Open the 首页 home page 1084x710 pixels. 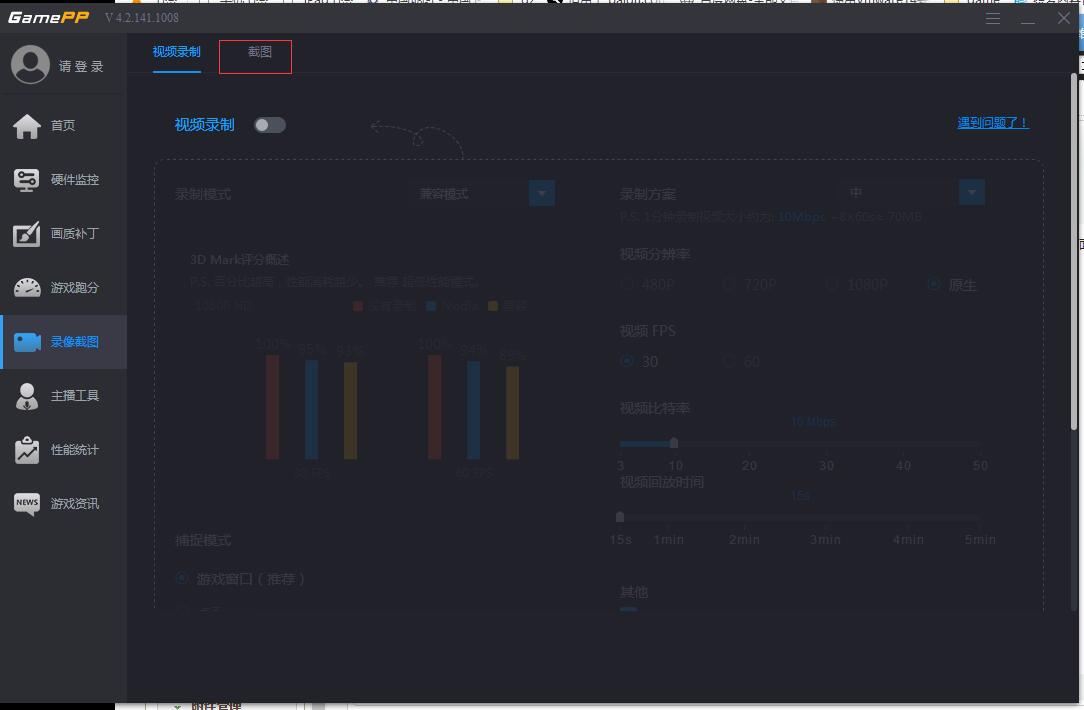(x=63, y=125)
